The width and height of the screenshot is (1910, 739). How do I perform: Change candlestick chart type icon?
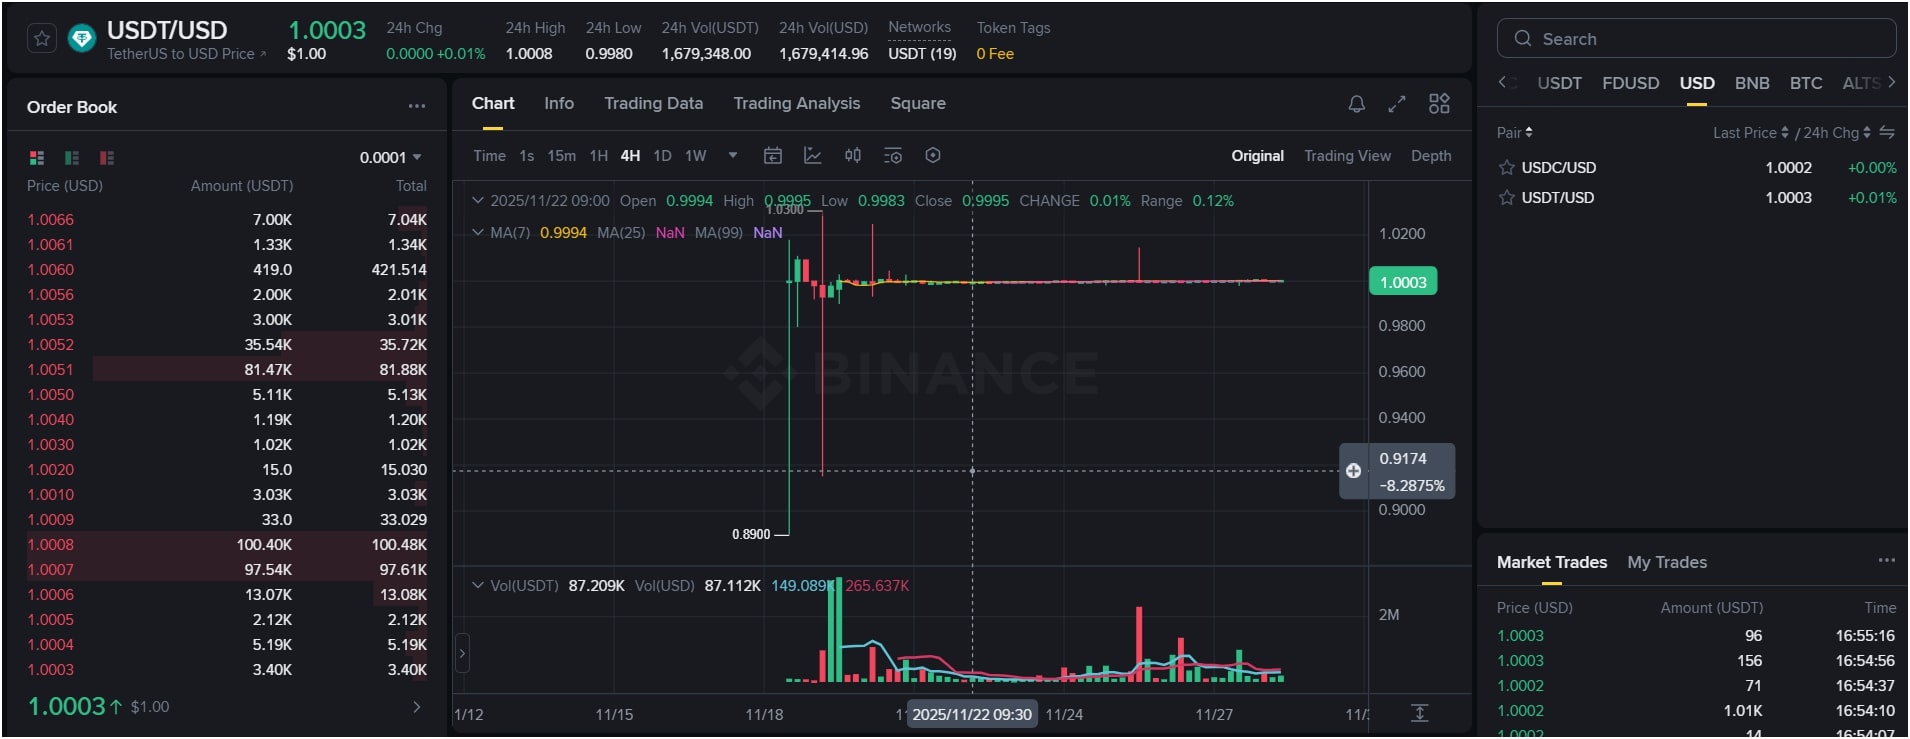pos(852,156)
